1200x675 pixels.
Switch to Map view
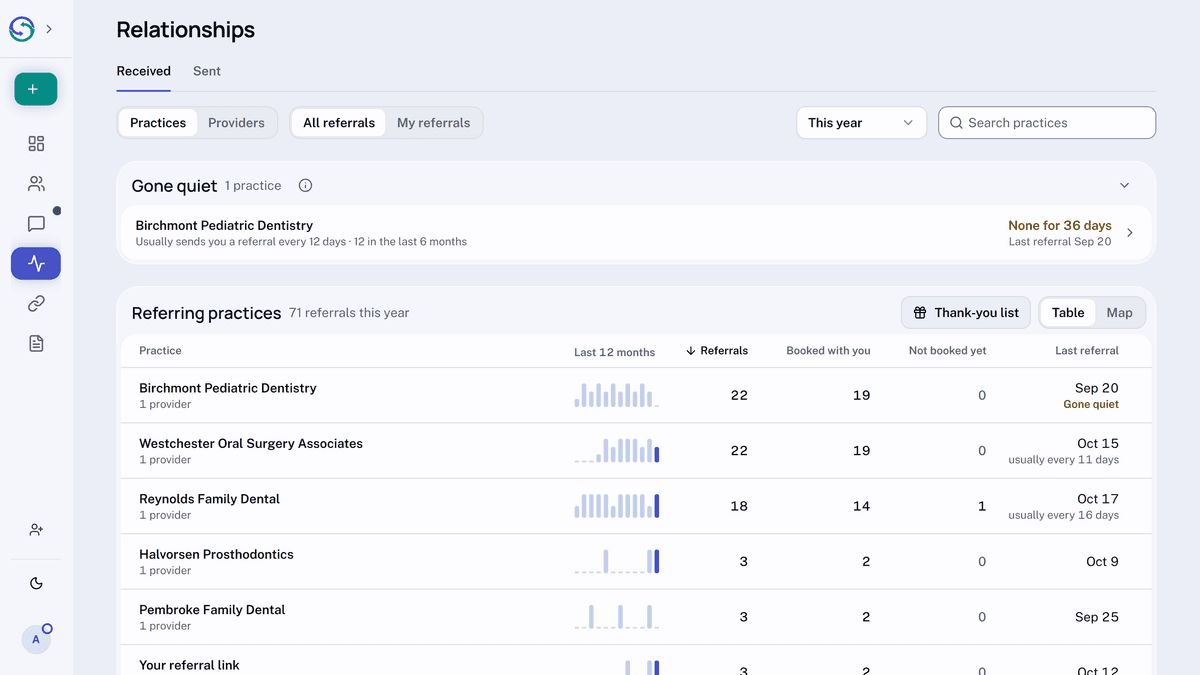click(1119, 313)
